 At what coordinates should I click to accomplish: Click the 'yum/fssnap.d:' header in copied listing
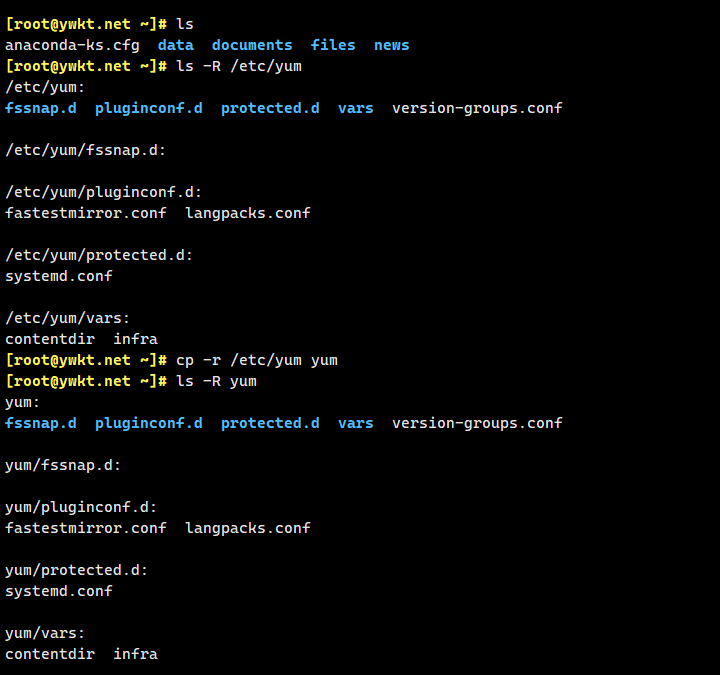coord(63,465)
